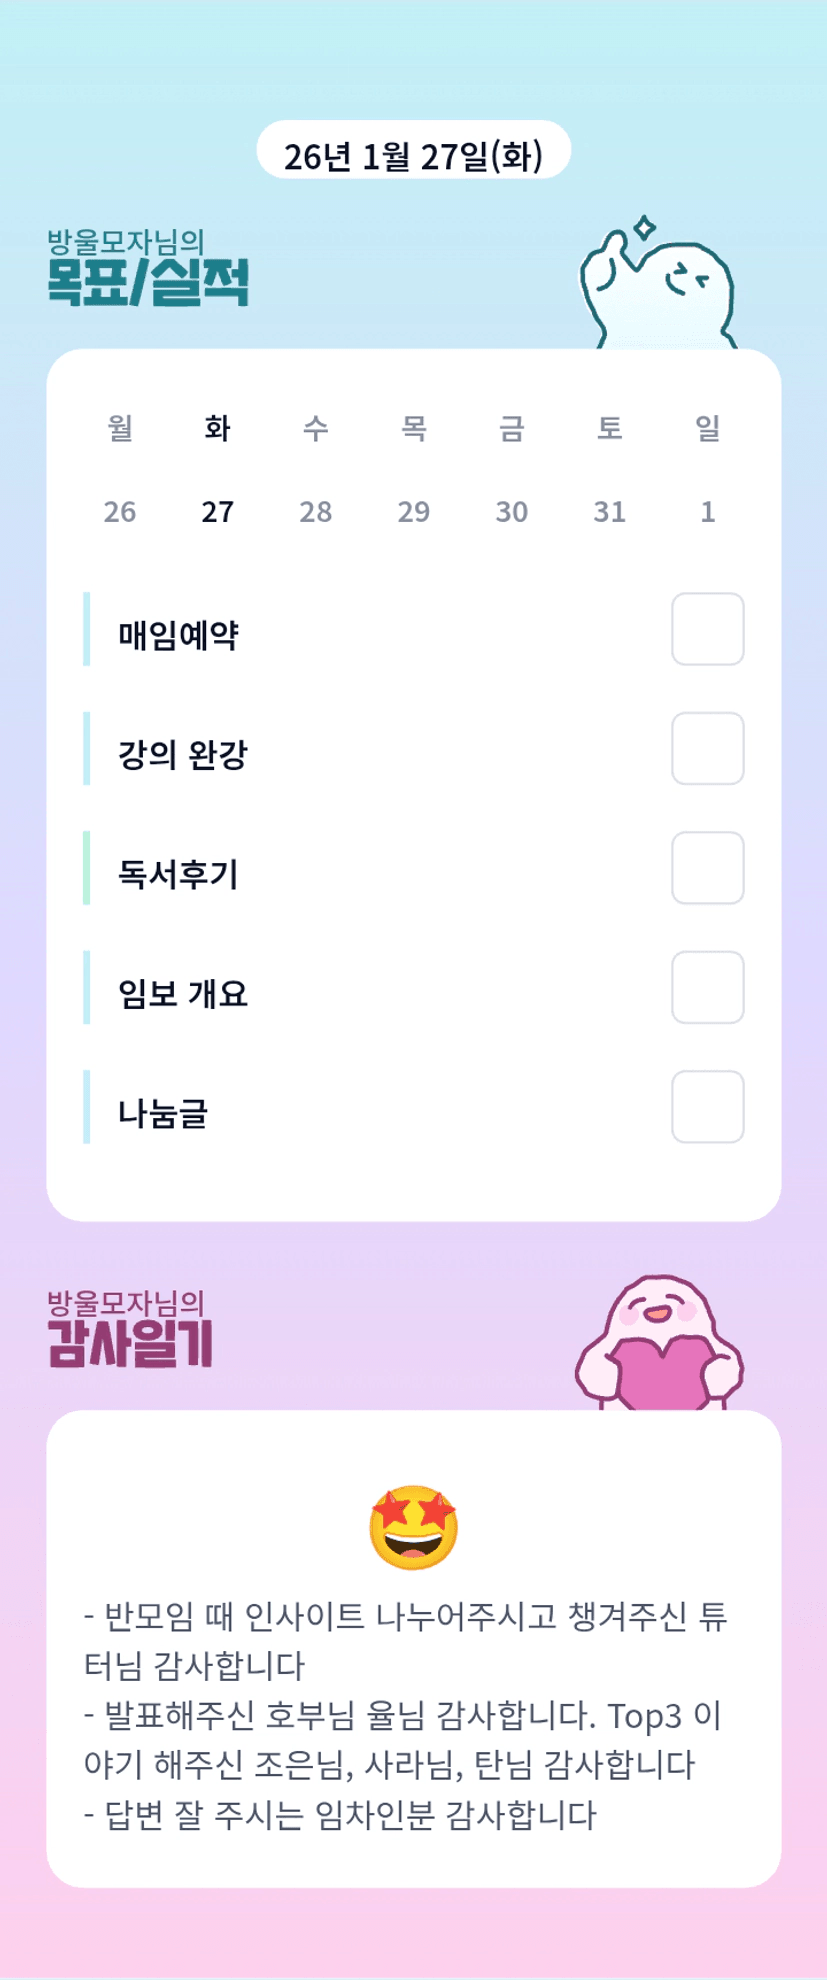The image size is (827, 1980).
Task: Tap the 목표/실적 section heading
Action: [x=148, y=282]
